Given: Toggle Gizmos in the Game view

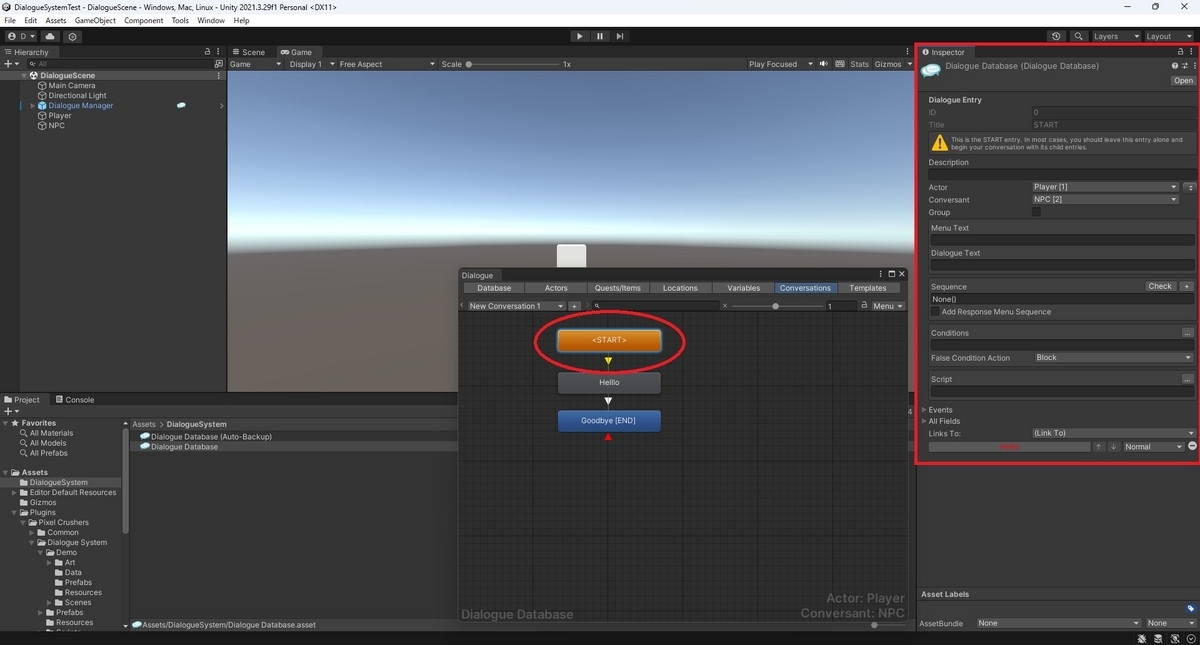Looking at the screenshot, I should coord(887,64).
